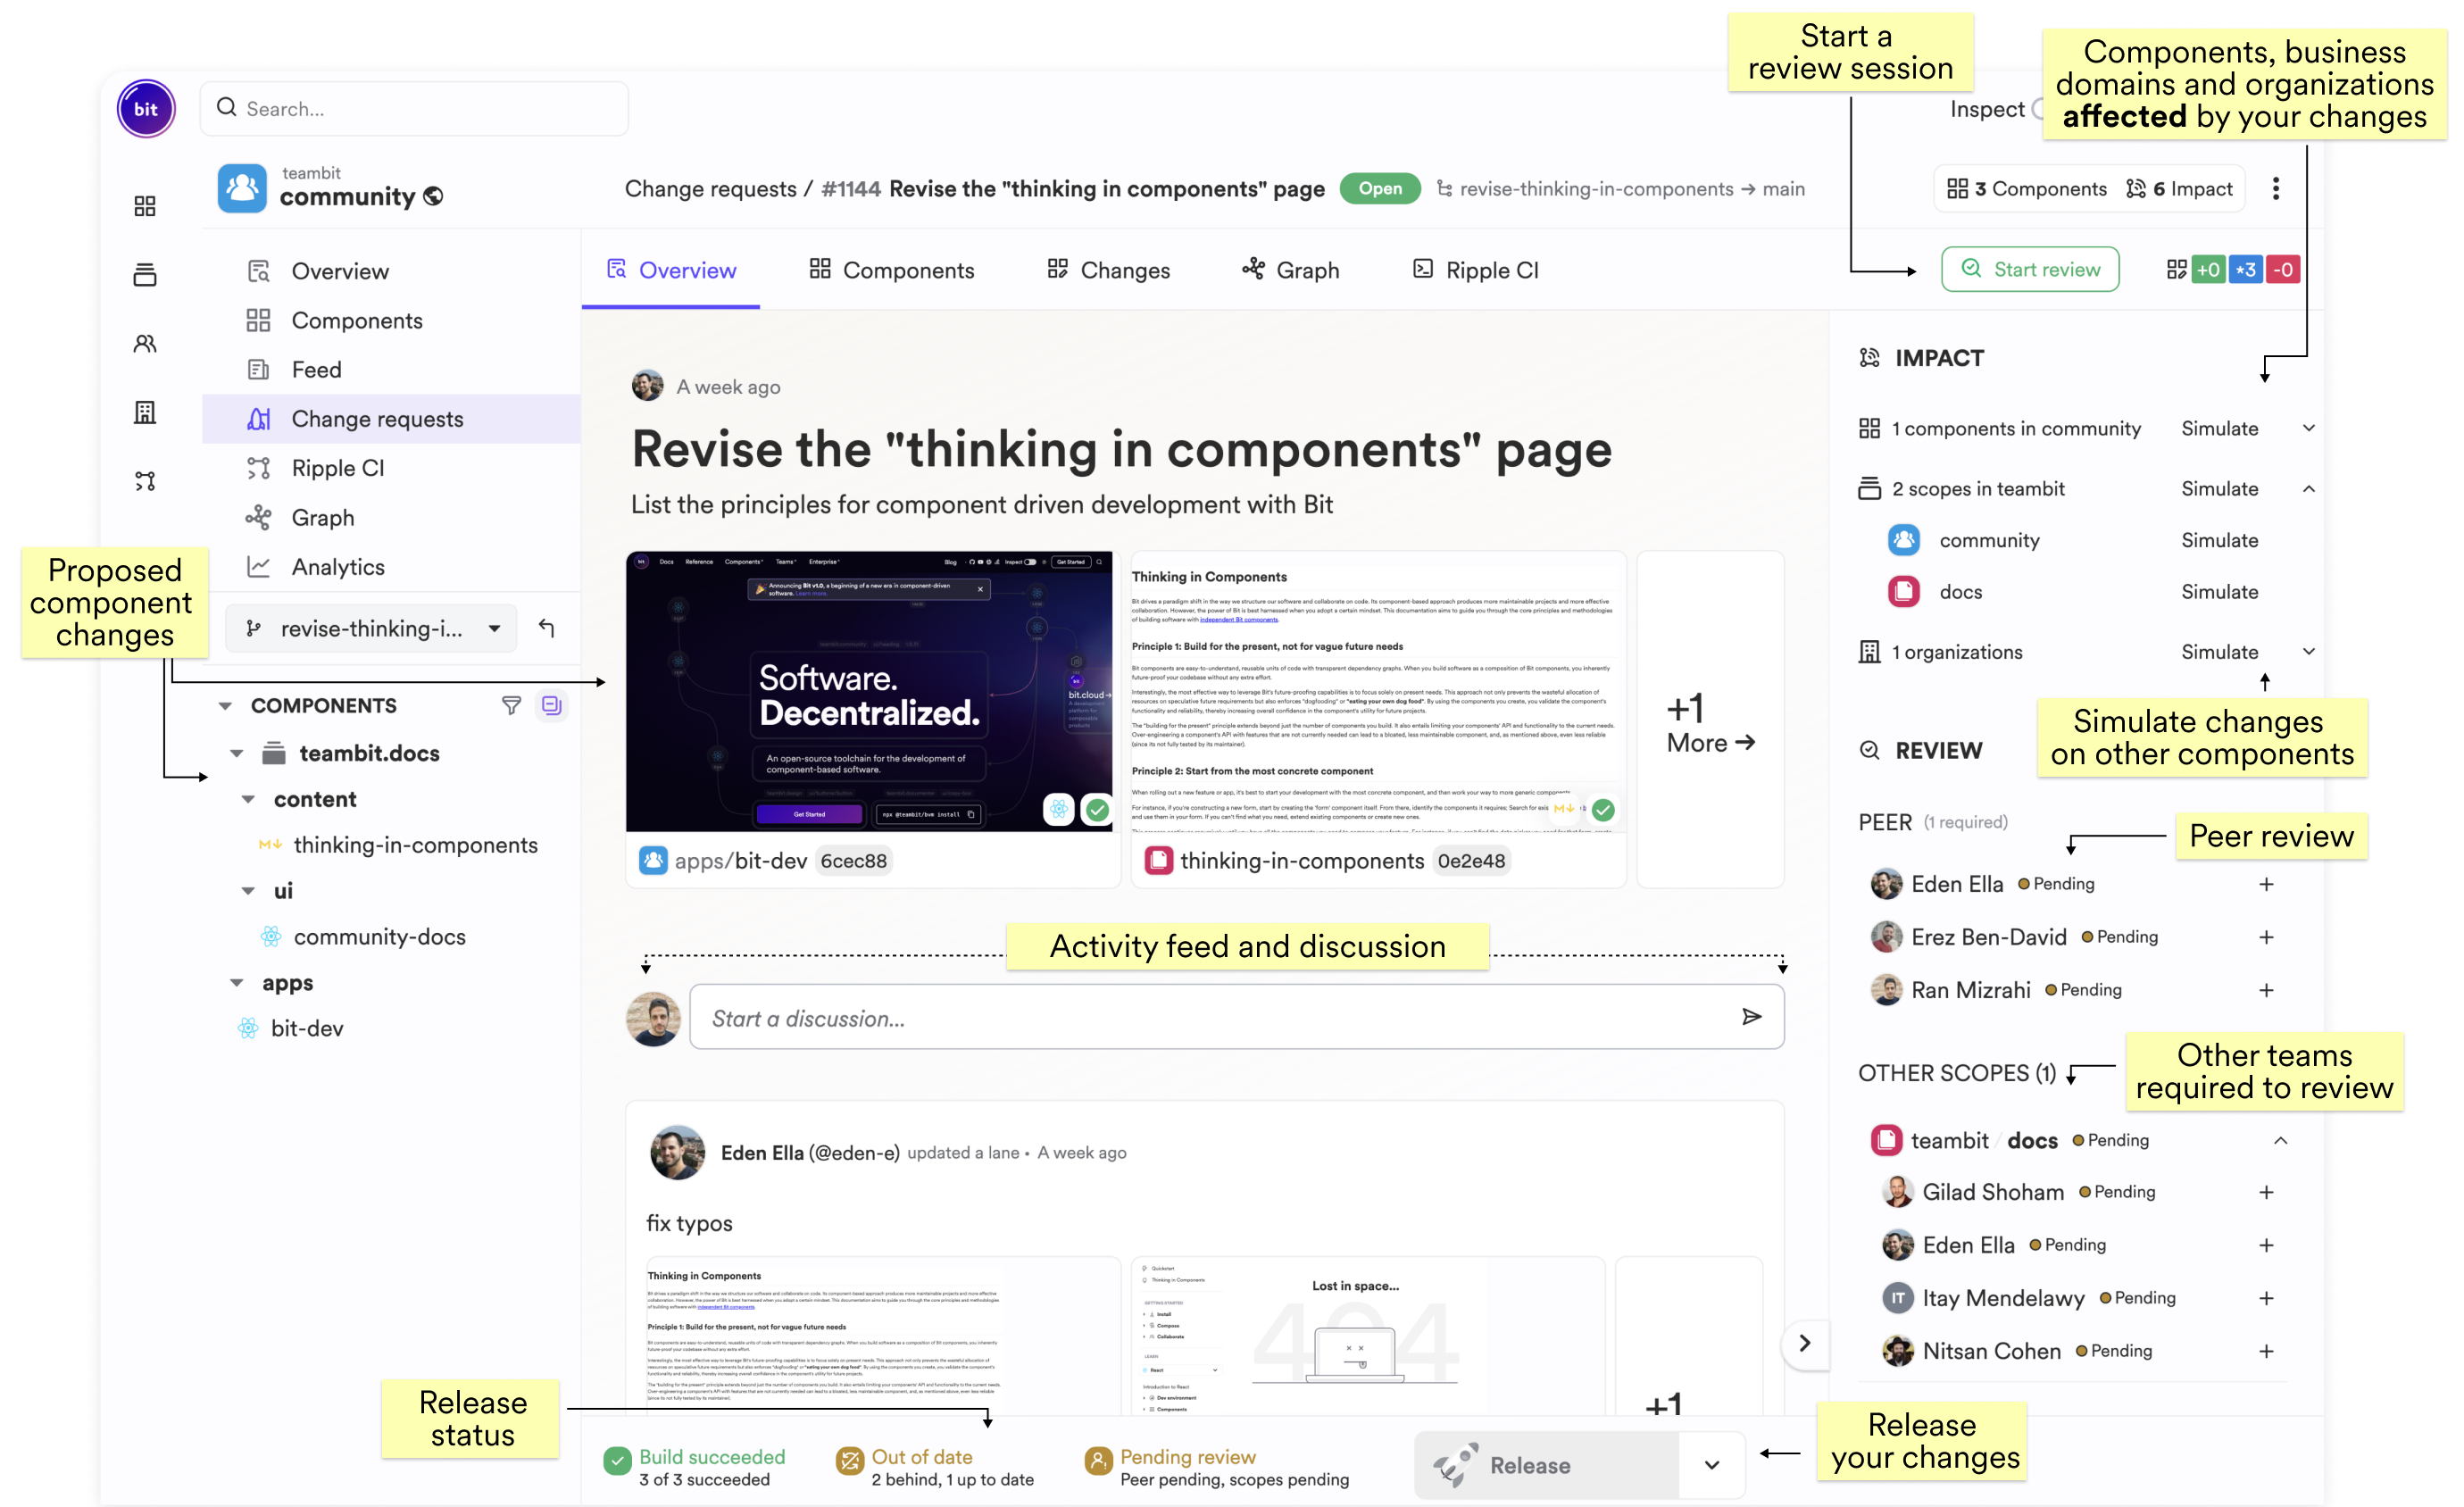Click the Search input field
The image size is (2464, 1507).
tap(414, 108)
